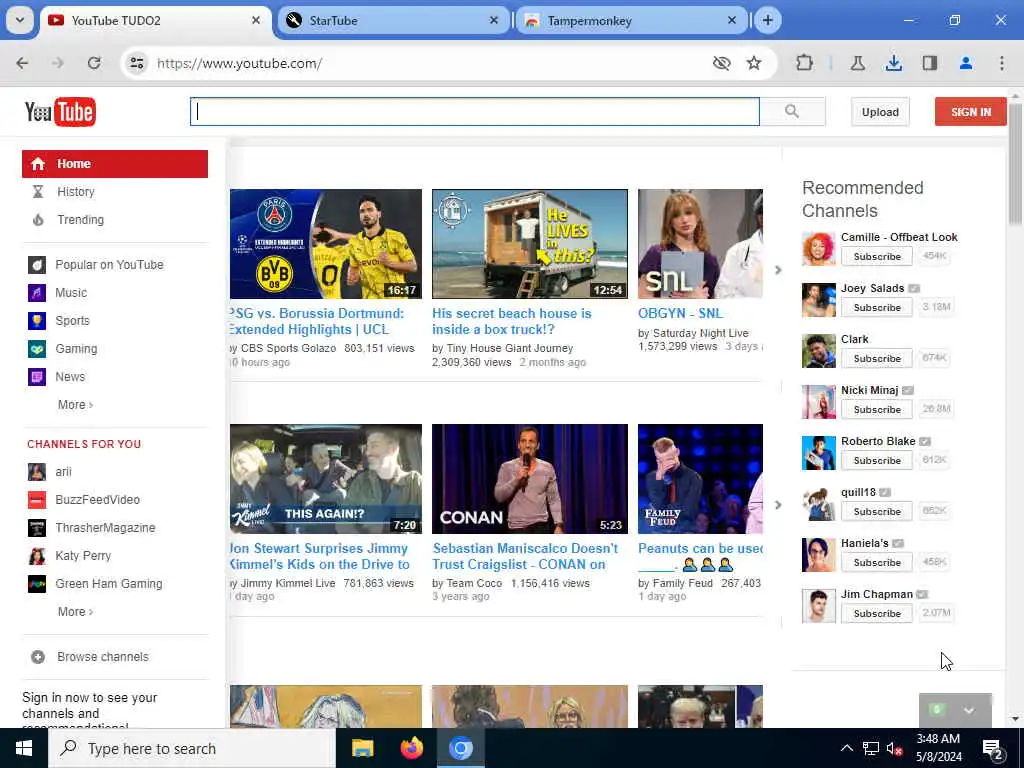Open the Jon Stewart Jimmy Kimmel thumbnail
1024x768 pixels.
tap(326, 479)
